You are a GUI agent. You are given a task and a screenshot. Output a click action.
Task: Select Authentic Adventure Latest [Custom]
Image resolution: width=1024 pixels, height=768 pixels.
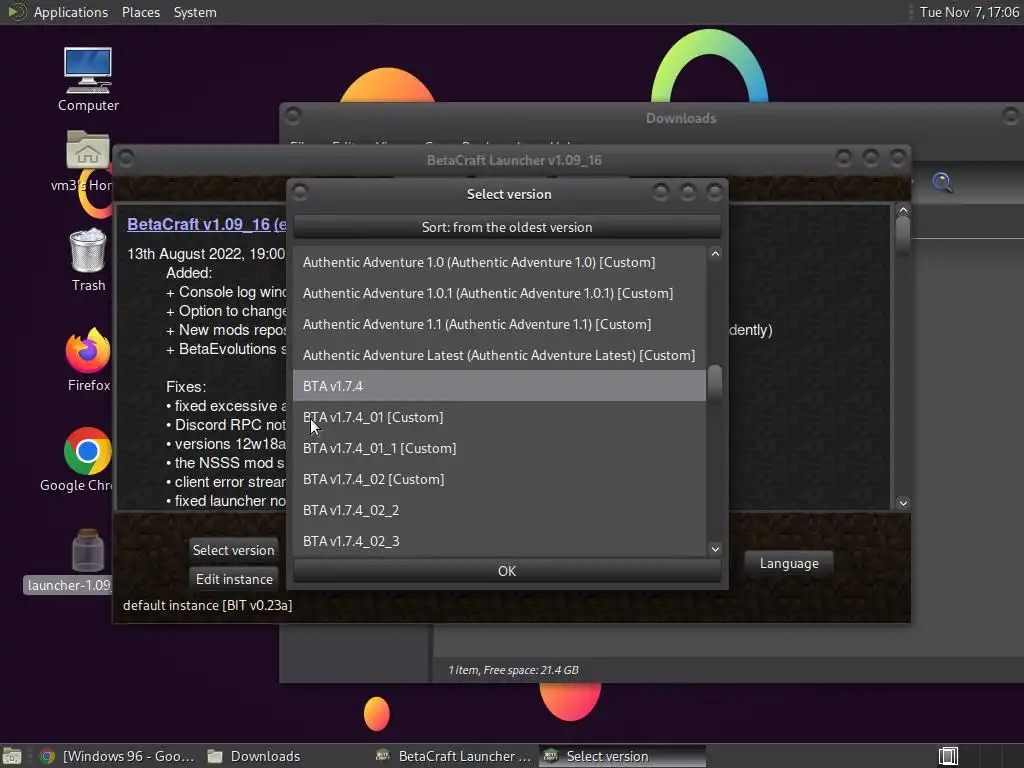(x=499, y=355)
